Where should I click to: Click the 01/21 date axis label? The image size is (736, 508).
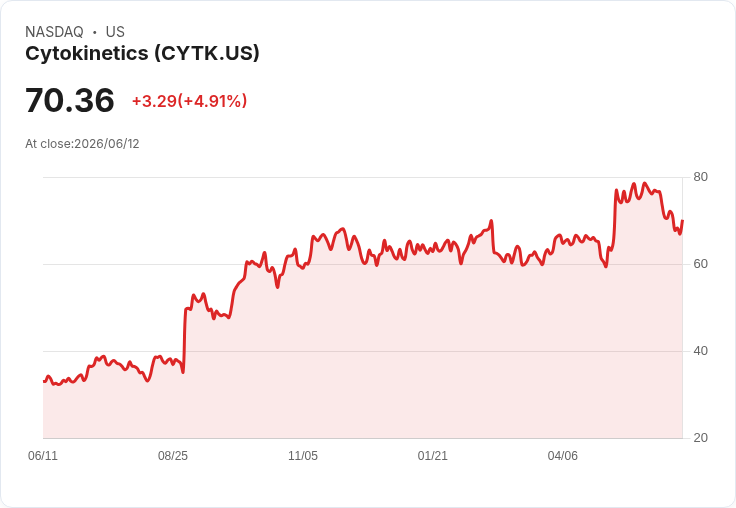coord(432,456)
